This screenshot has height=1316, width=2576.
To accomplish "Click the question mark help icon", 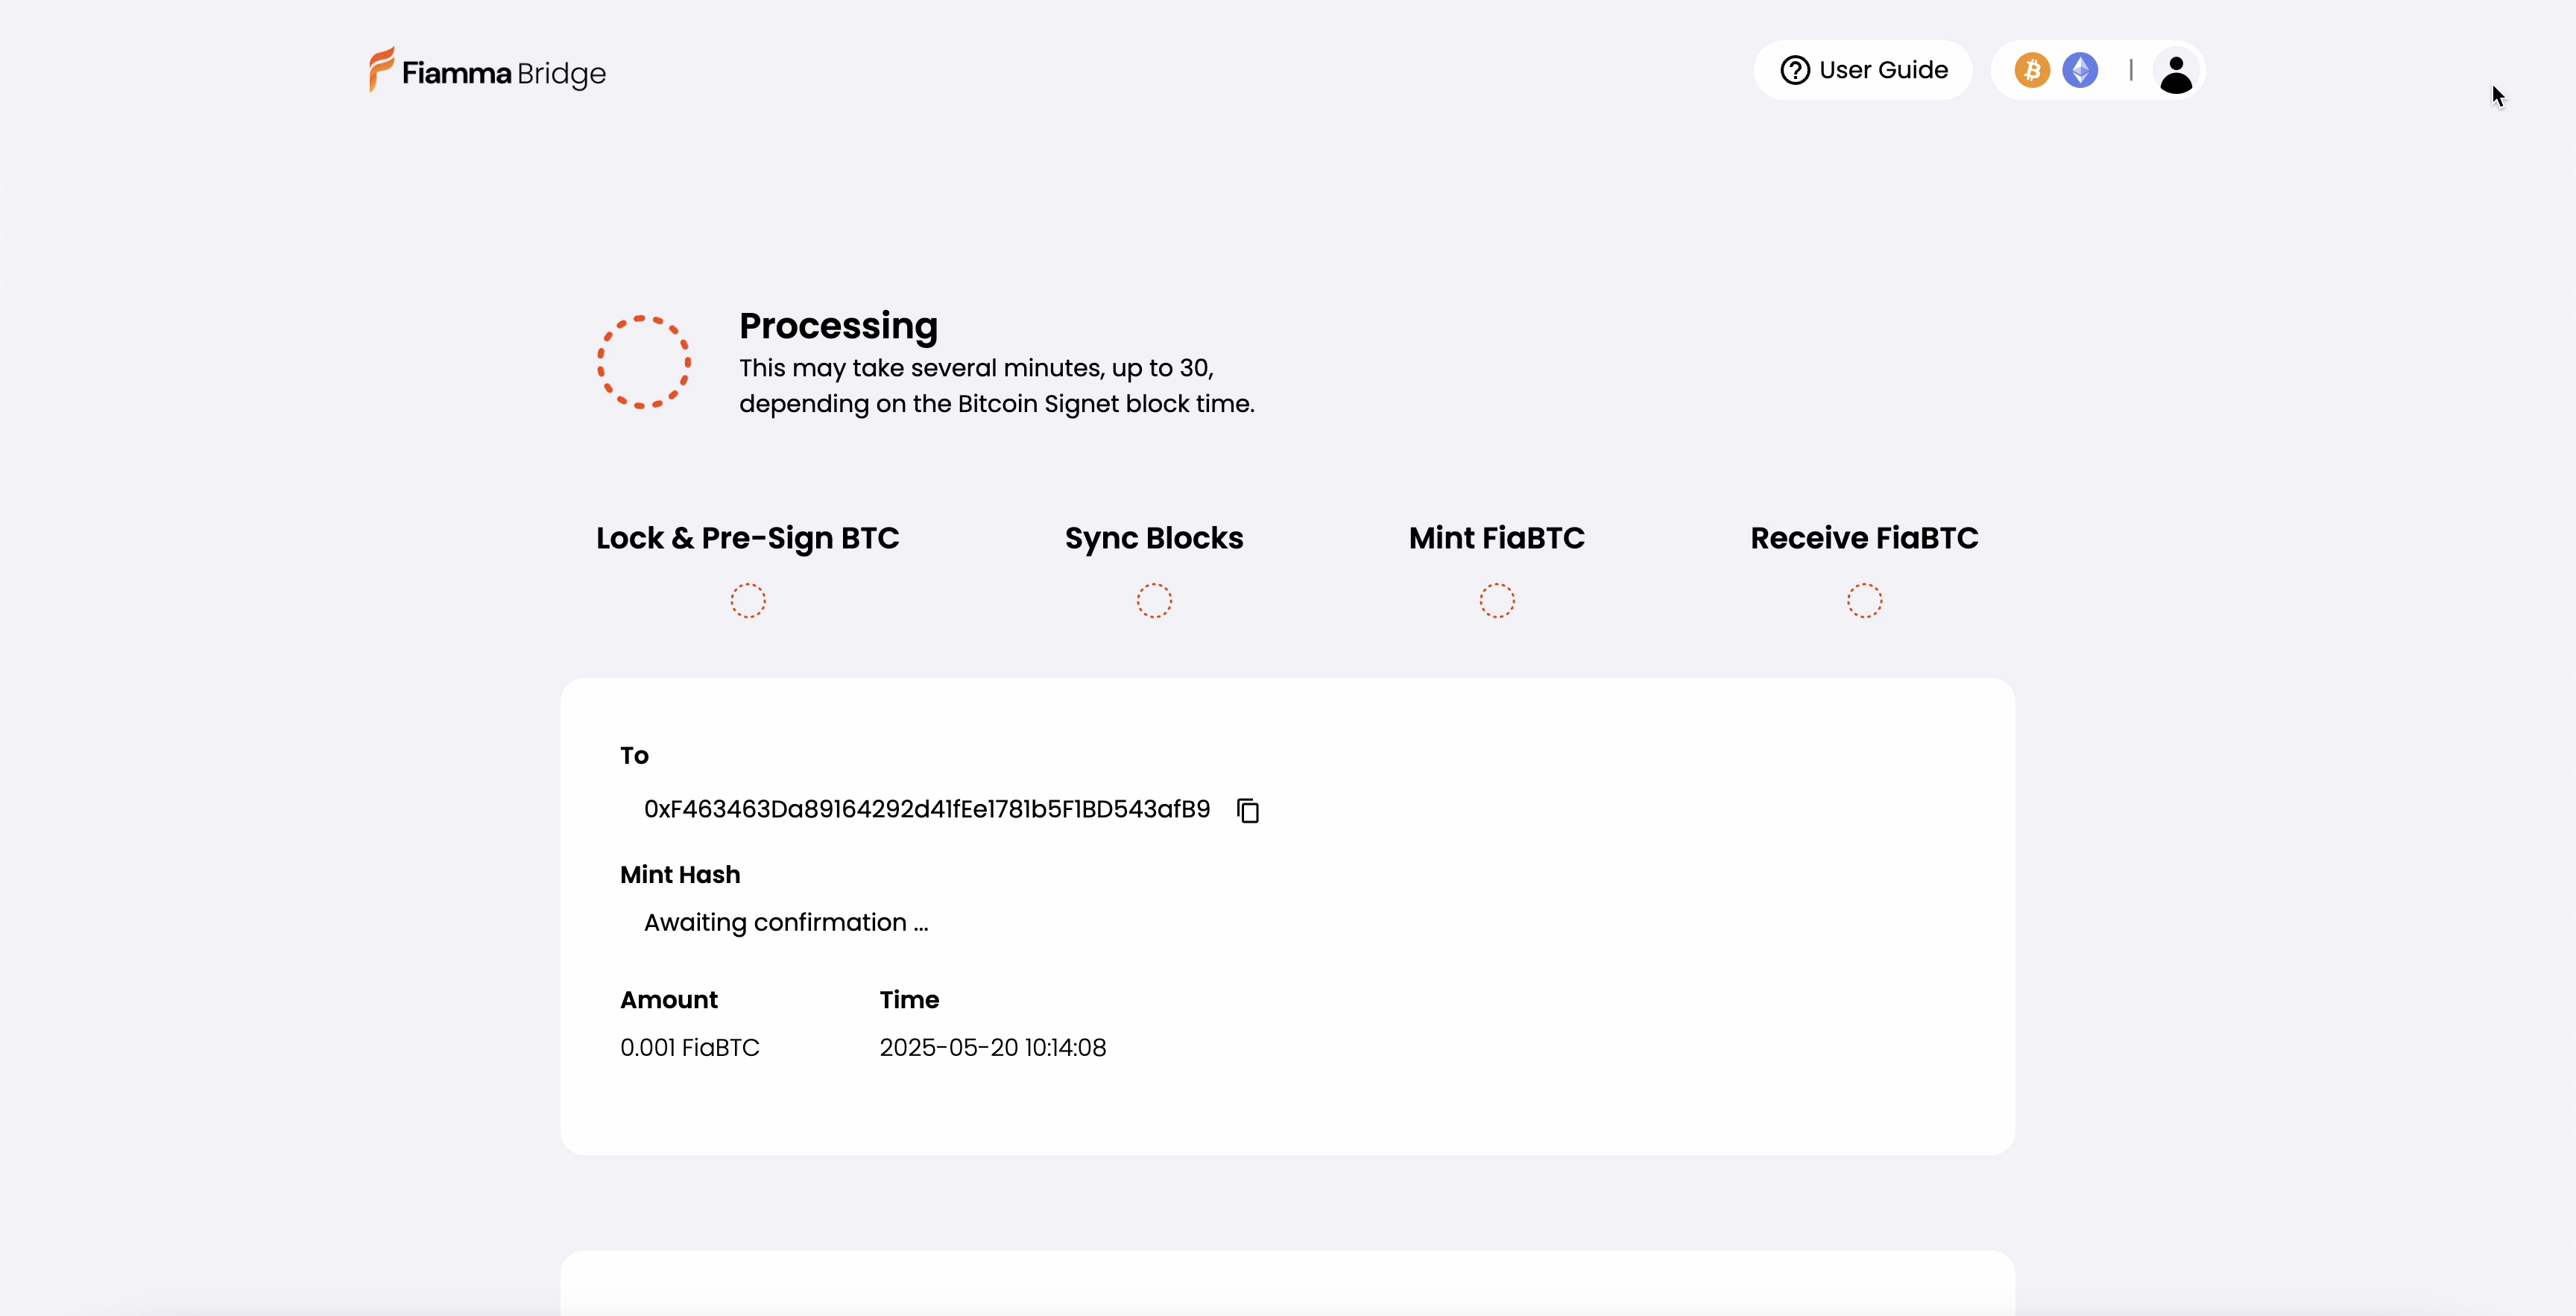I will tap(1795, 70).
